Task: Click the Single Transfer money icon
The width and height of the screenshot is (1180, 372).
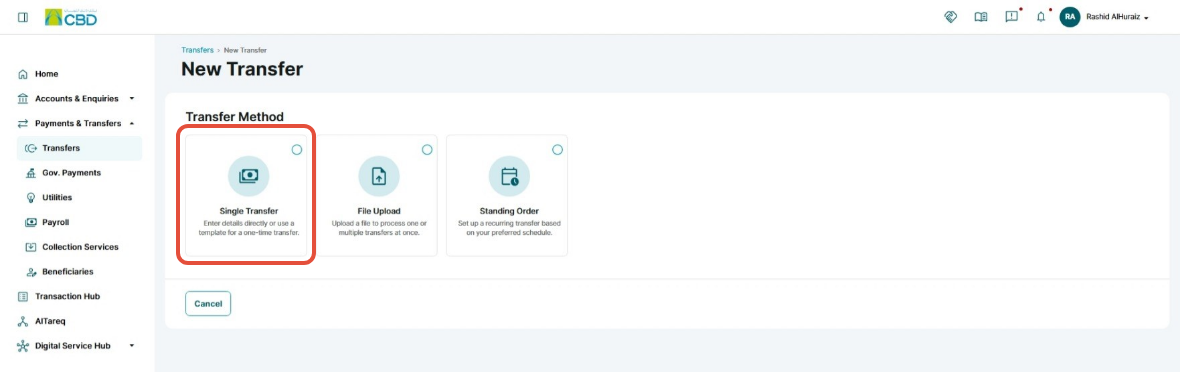Action: click(x=248, y=176)
